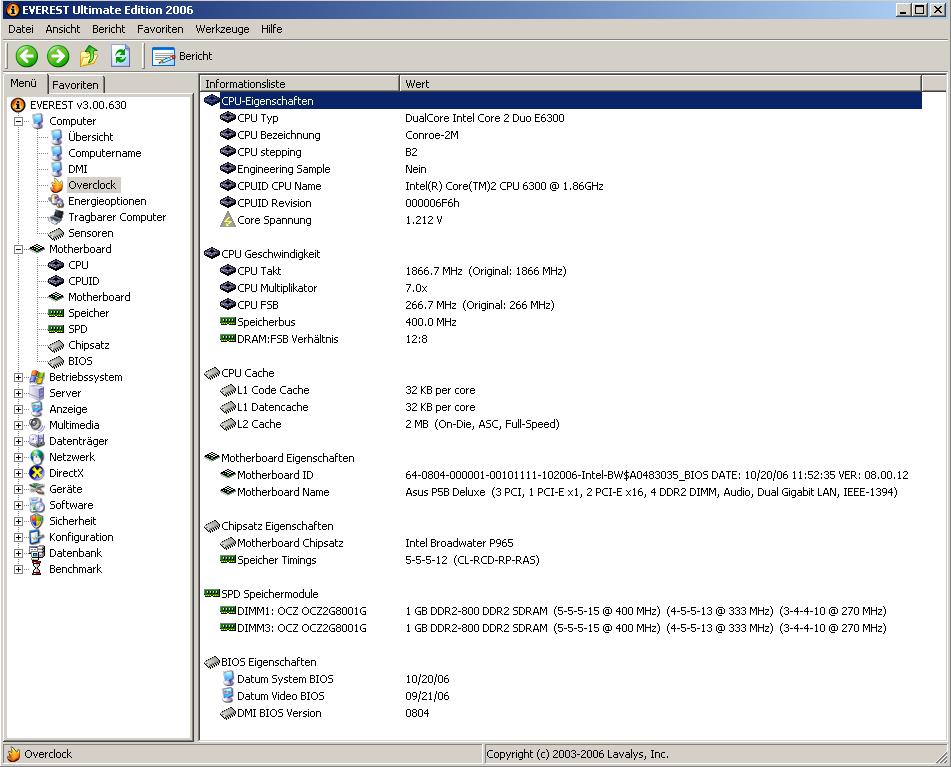Viewport: 951px width, 767px height.
Task: Click the Sensoren icon
Action: tap(56, 233)
